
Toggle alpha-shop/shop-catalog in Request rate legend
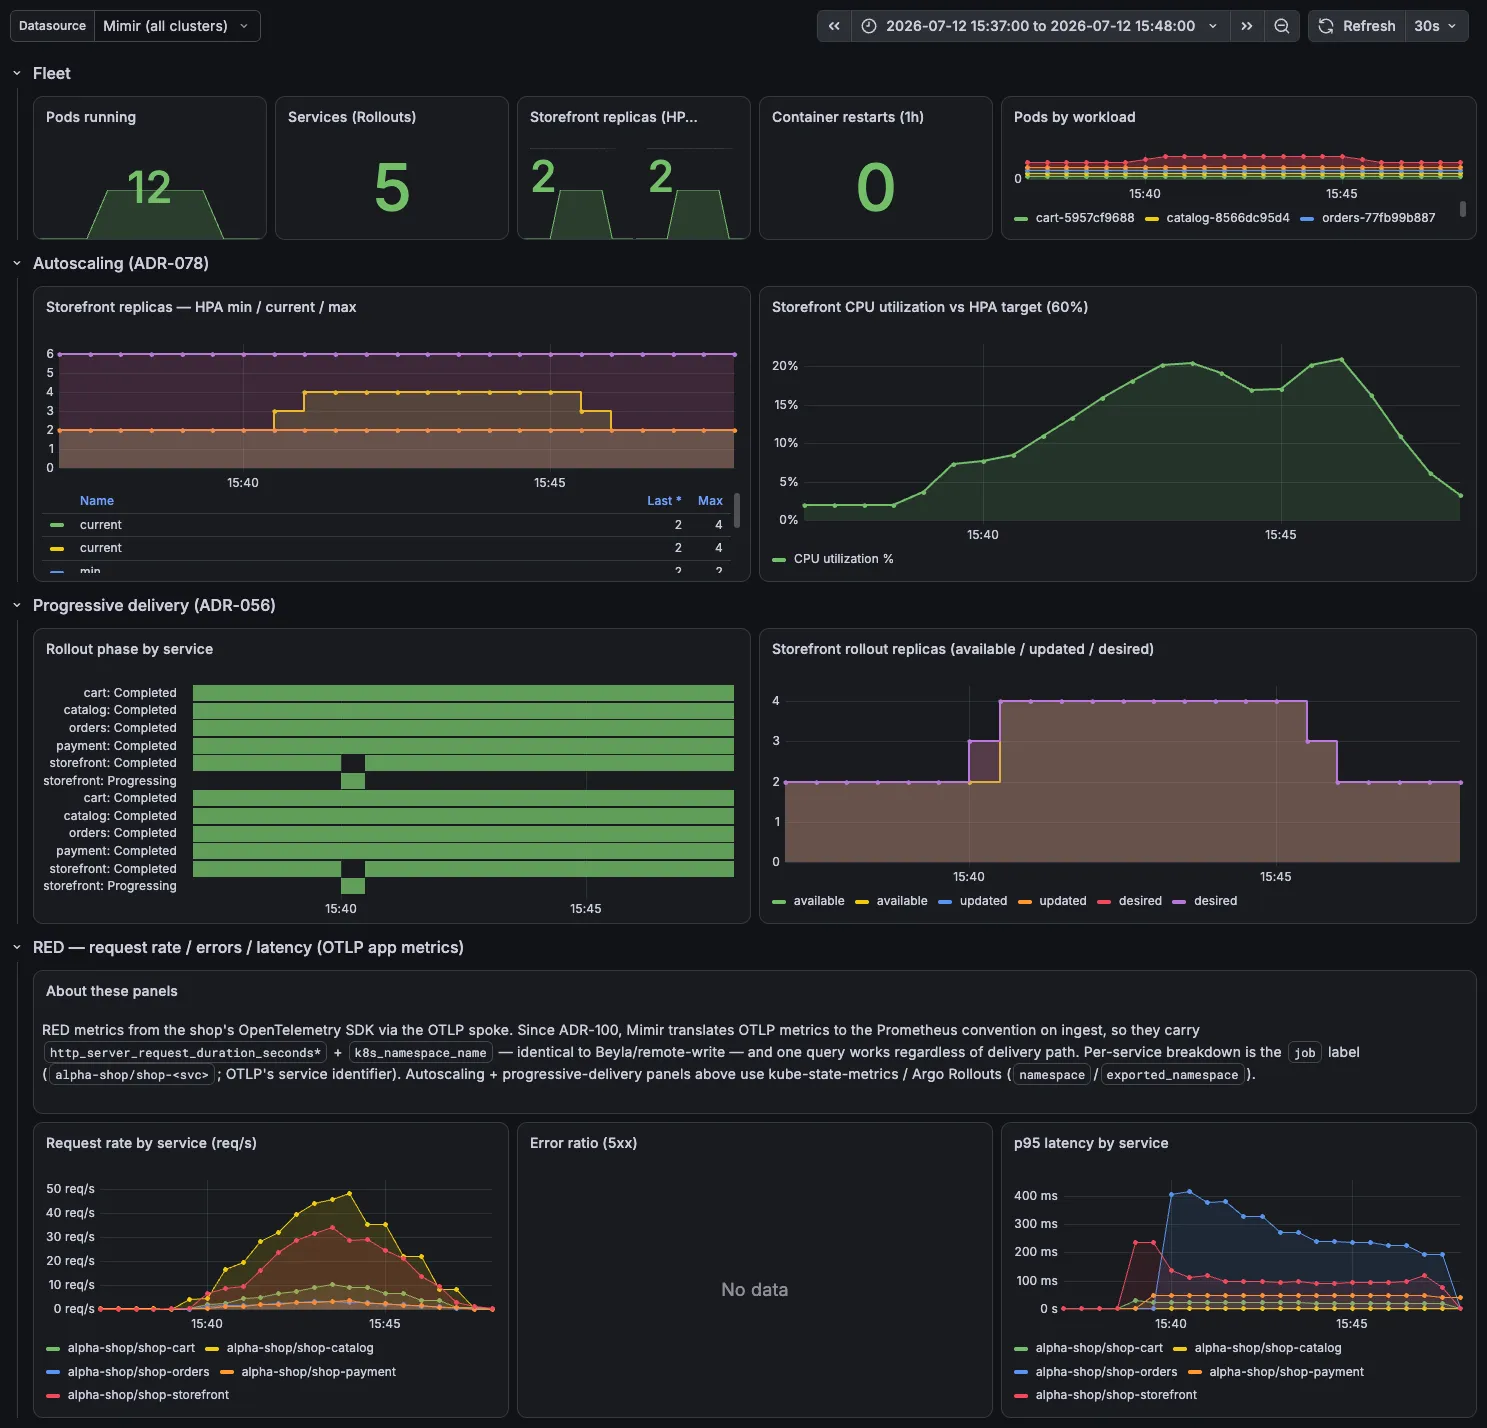(x=300, y=1348)
